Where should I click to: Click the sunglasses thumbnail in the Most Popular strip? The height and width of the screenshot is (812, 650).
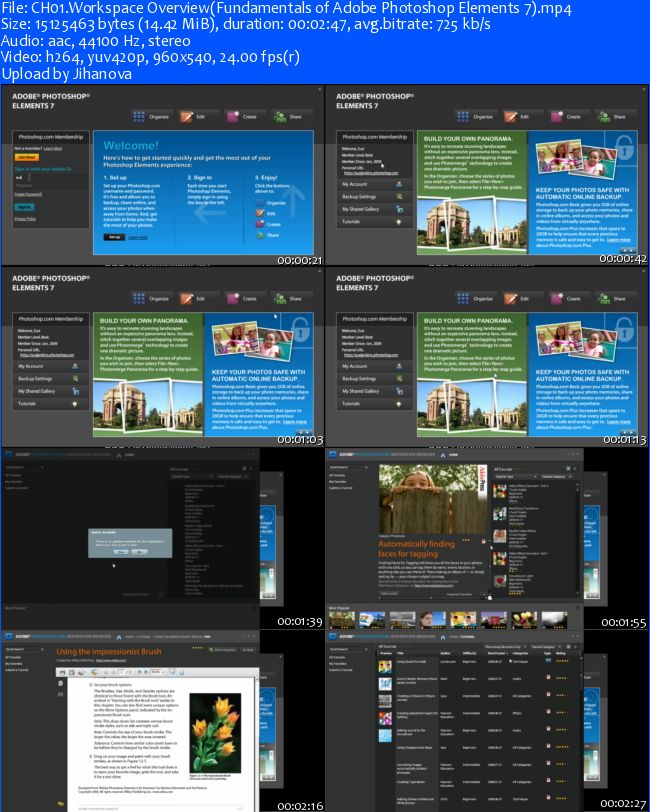tap(463, 619)
